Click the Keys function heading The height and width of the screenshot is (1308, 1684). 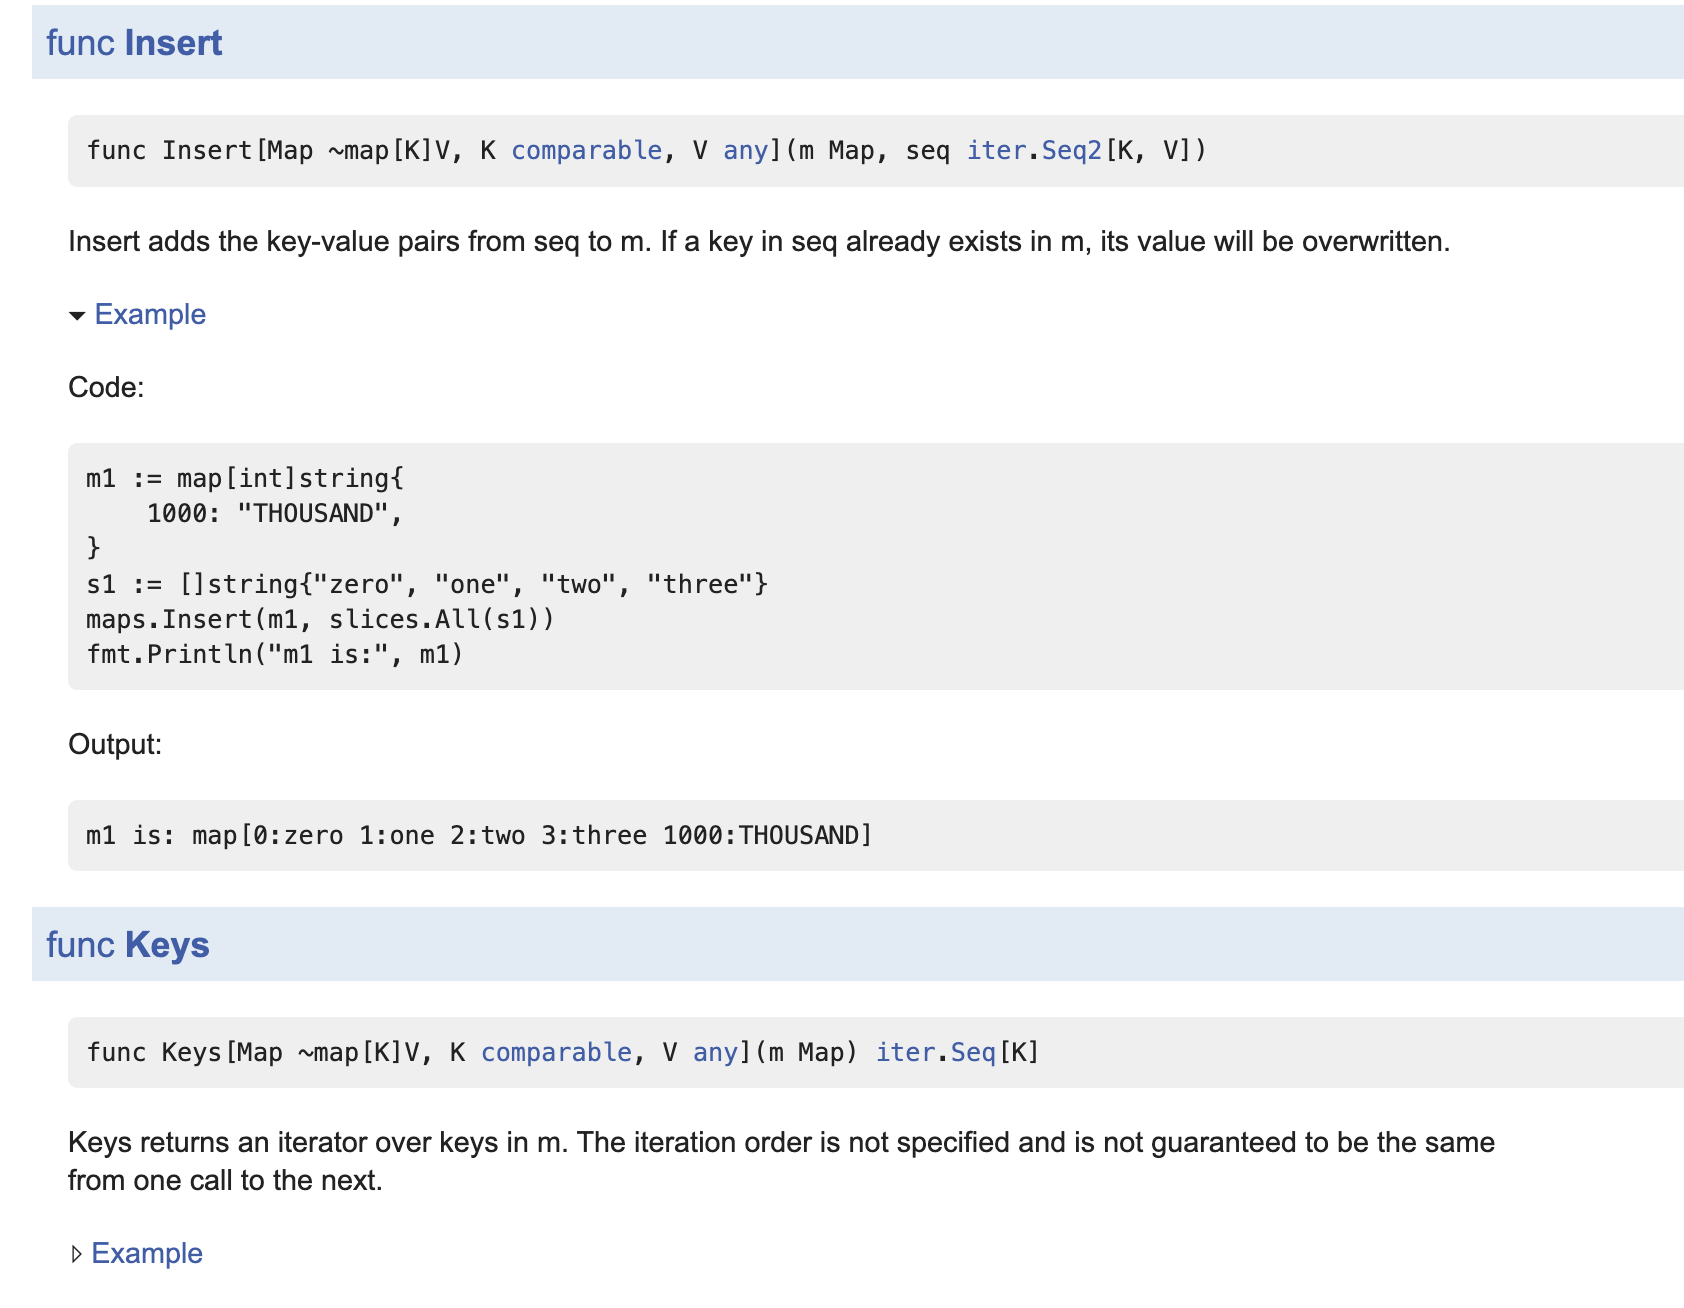pos(167,945)
